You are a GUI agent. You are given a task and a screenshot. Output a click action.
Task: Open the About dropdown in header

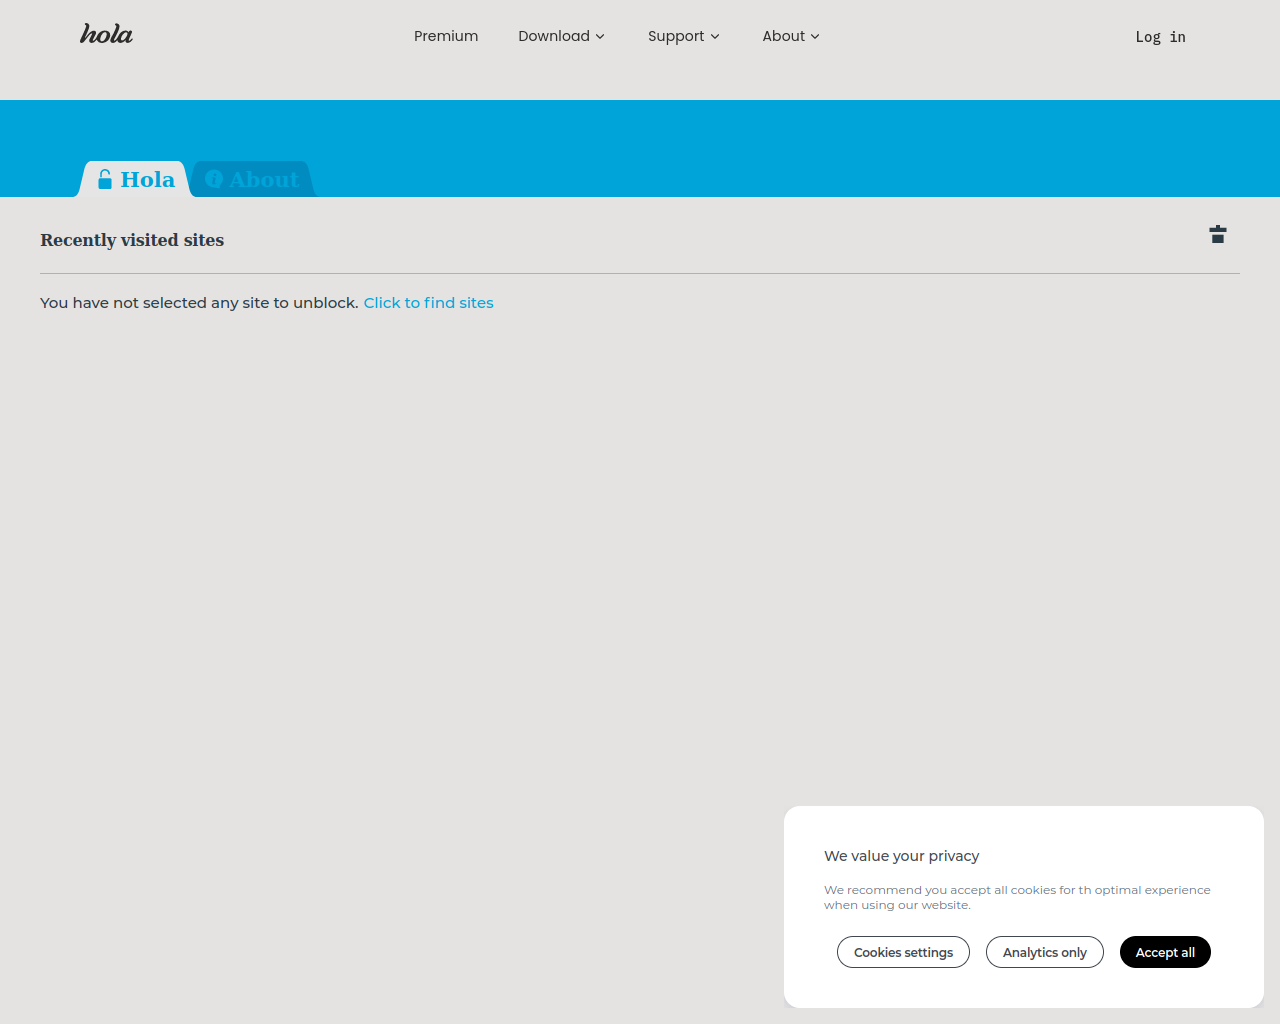click(x=790, y=36)
